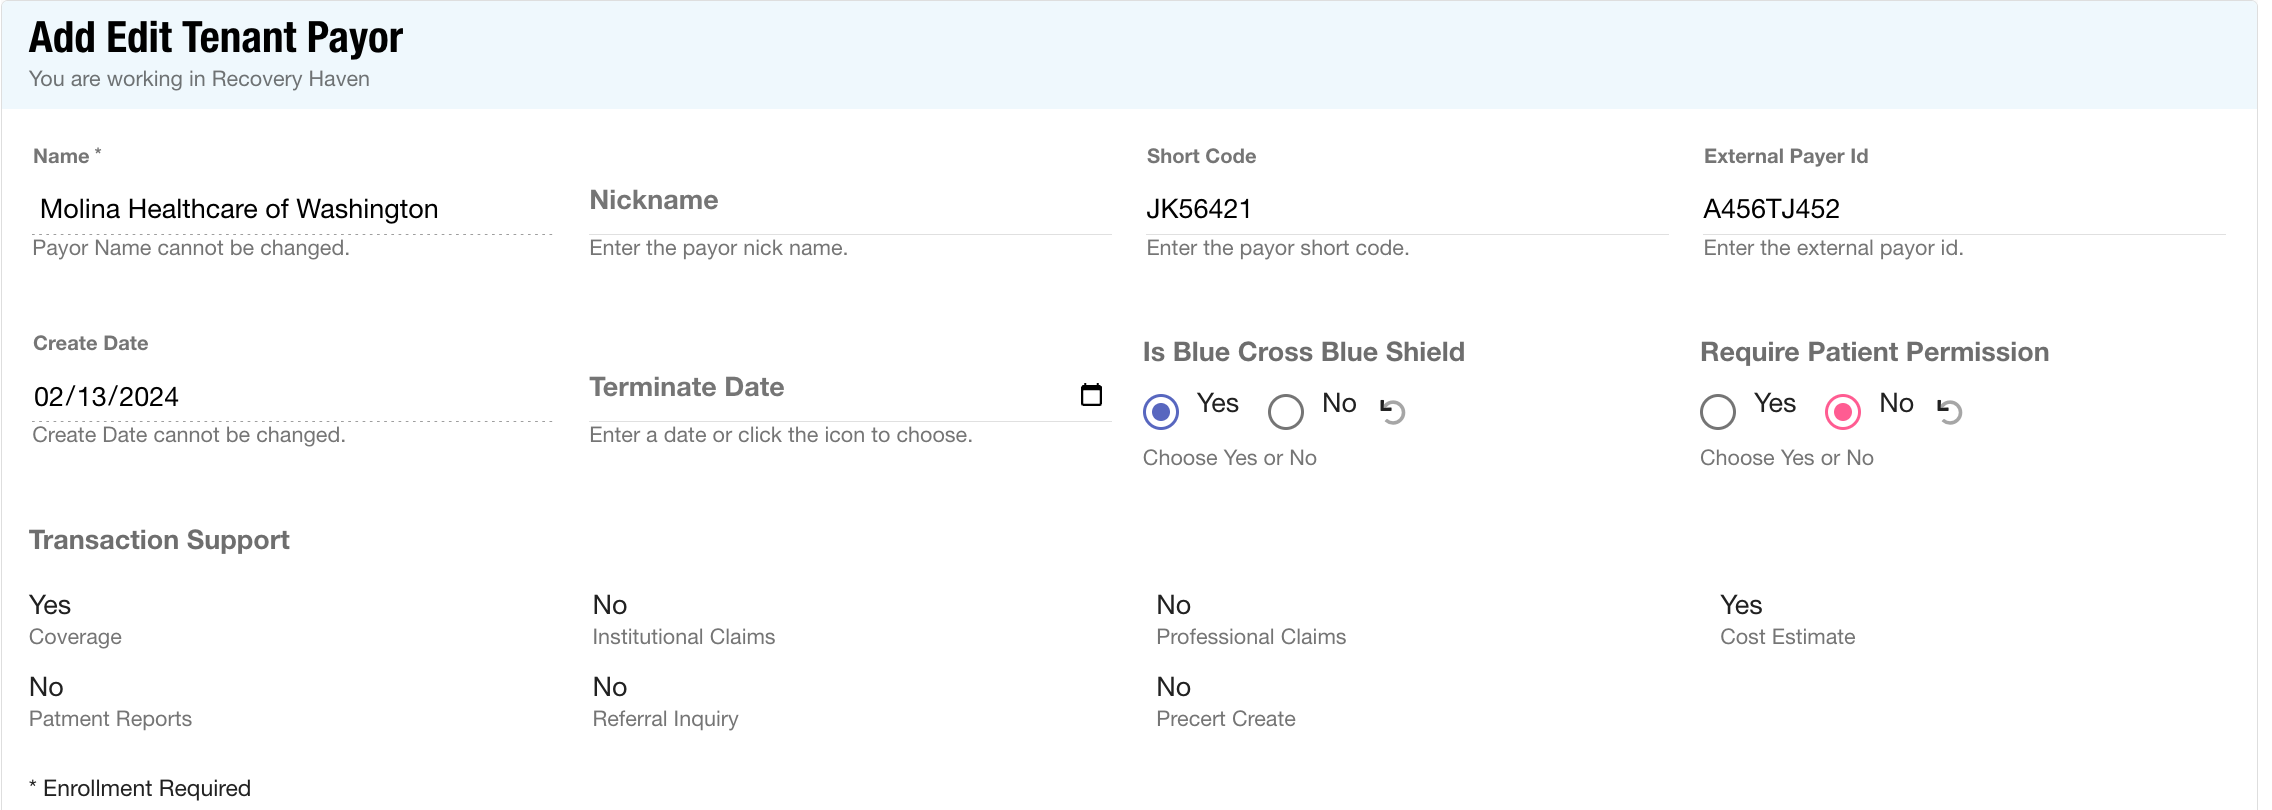The width and height of the screenshot is (2272, 810).
Task: Click the Precert Create support value
Action: tap(1173, 687)
